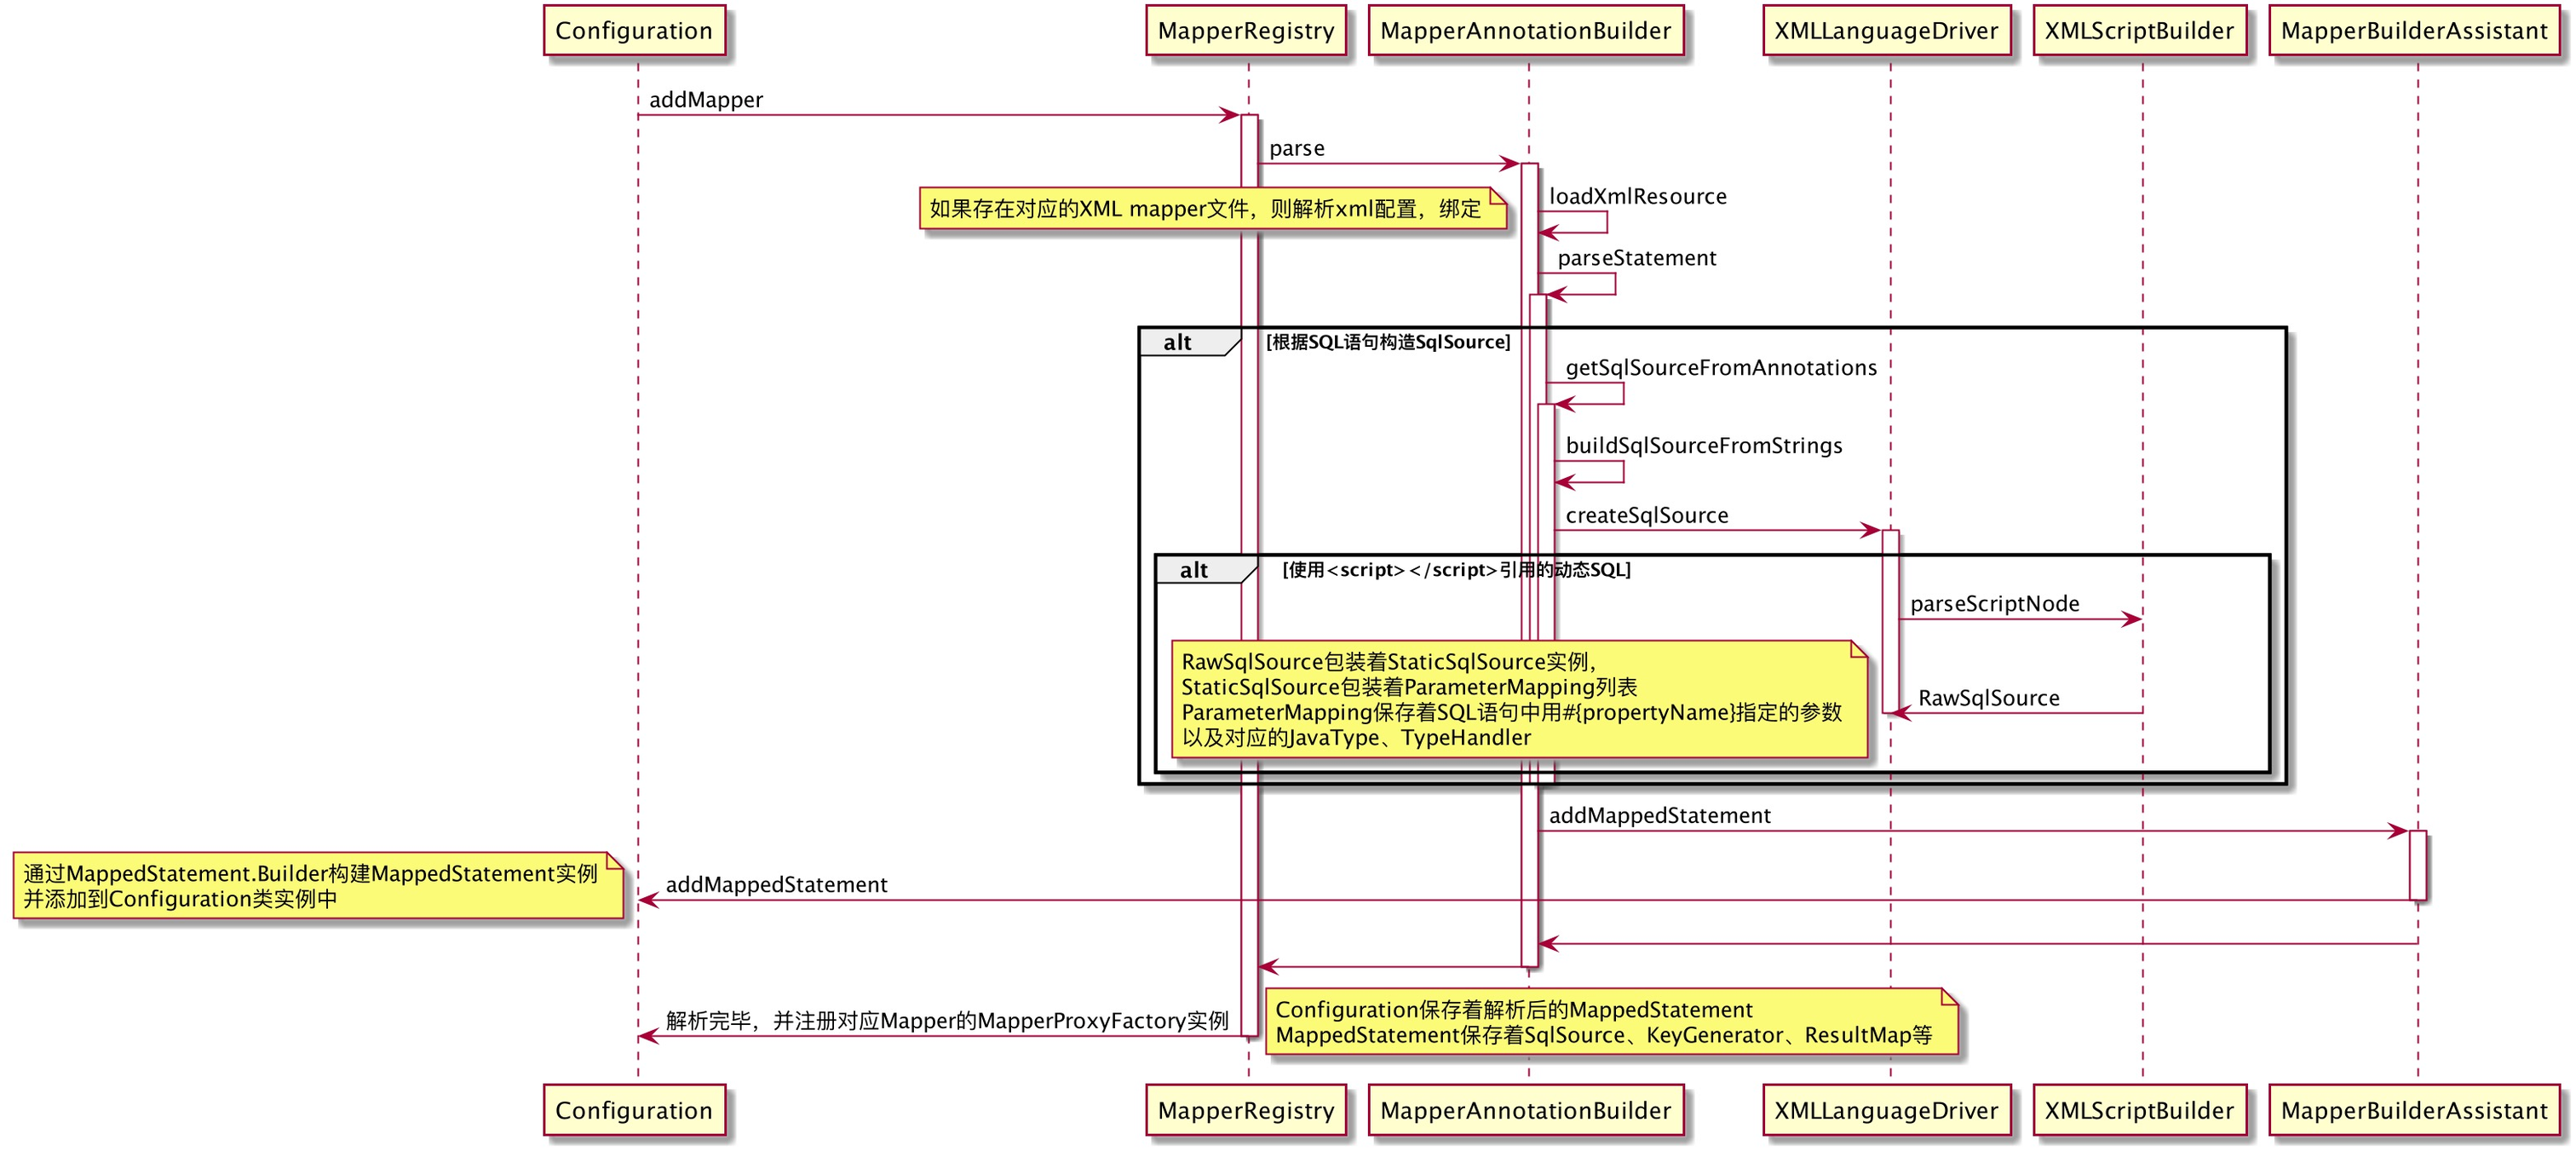Click the top MapperRegistry participant box
Image resolution: width=2576 pixels, height=1151 pixels.
tap(1245, 31)
